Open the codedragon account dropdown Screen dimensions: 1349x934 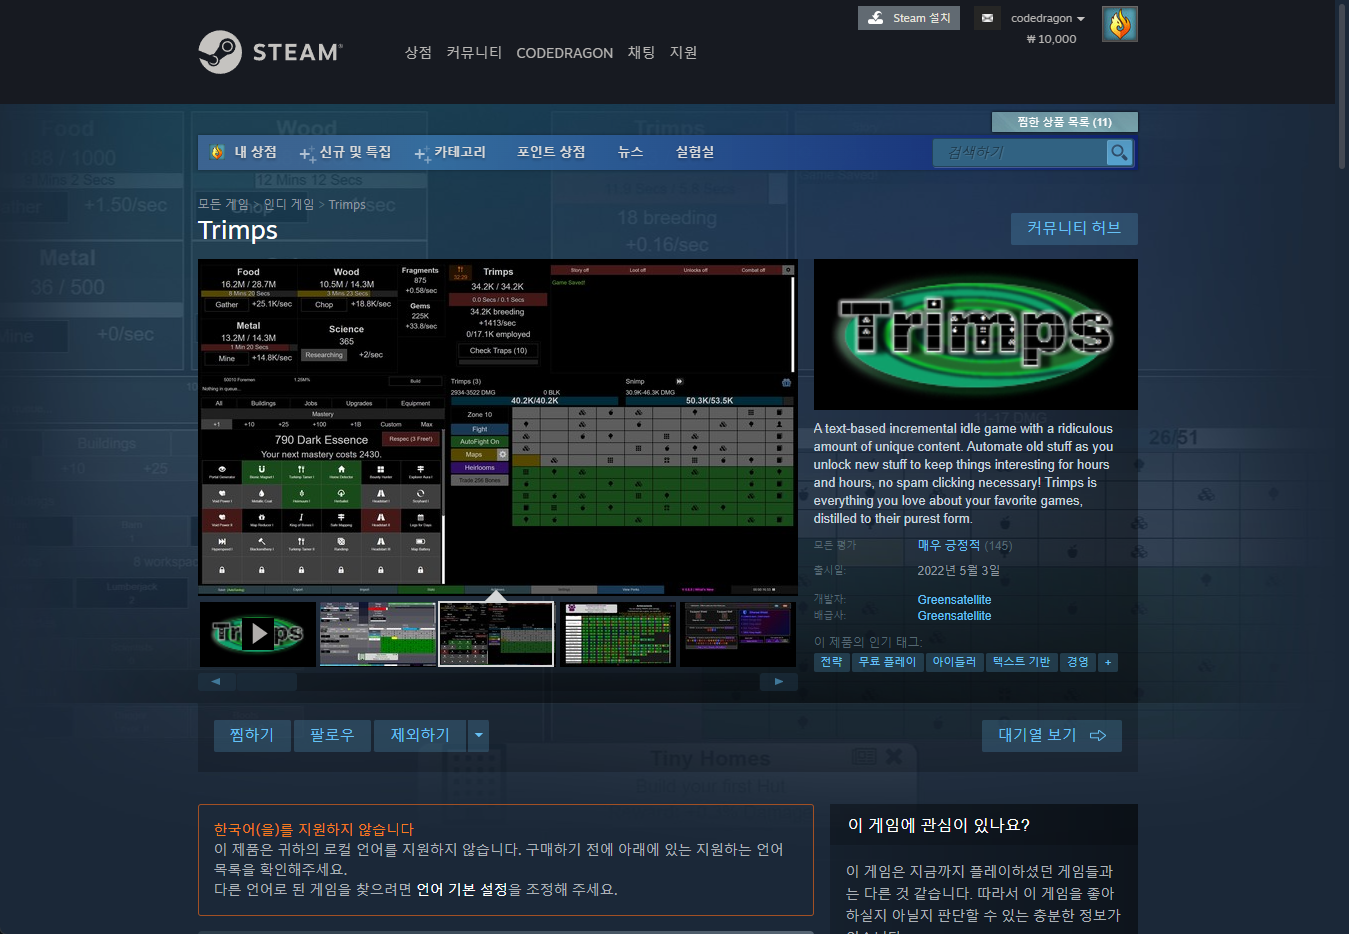point(1047,18)
